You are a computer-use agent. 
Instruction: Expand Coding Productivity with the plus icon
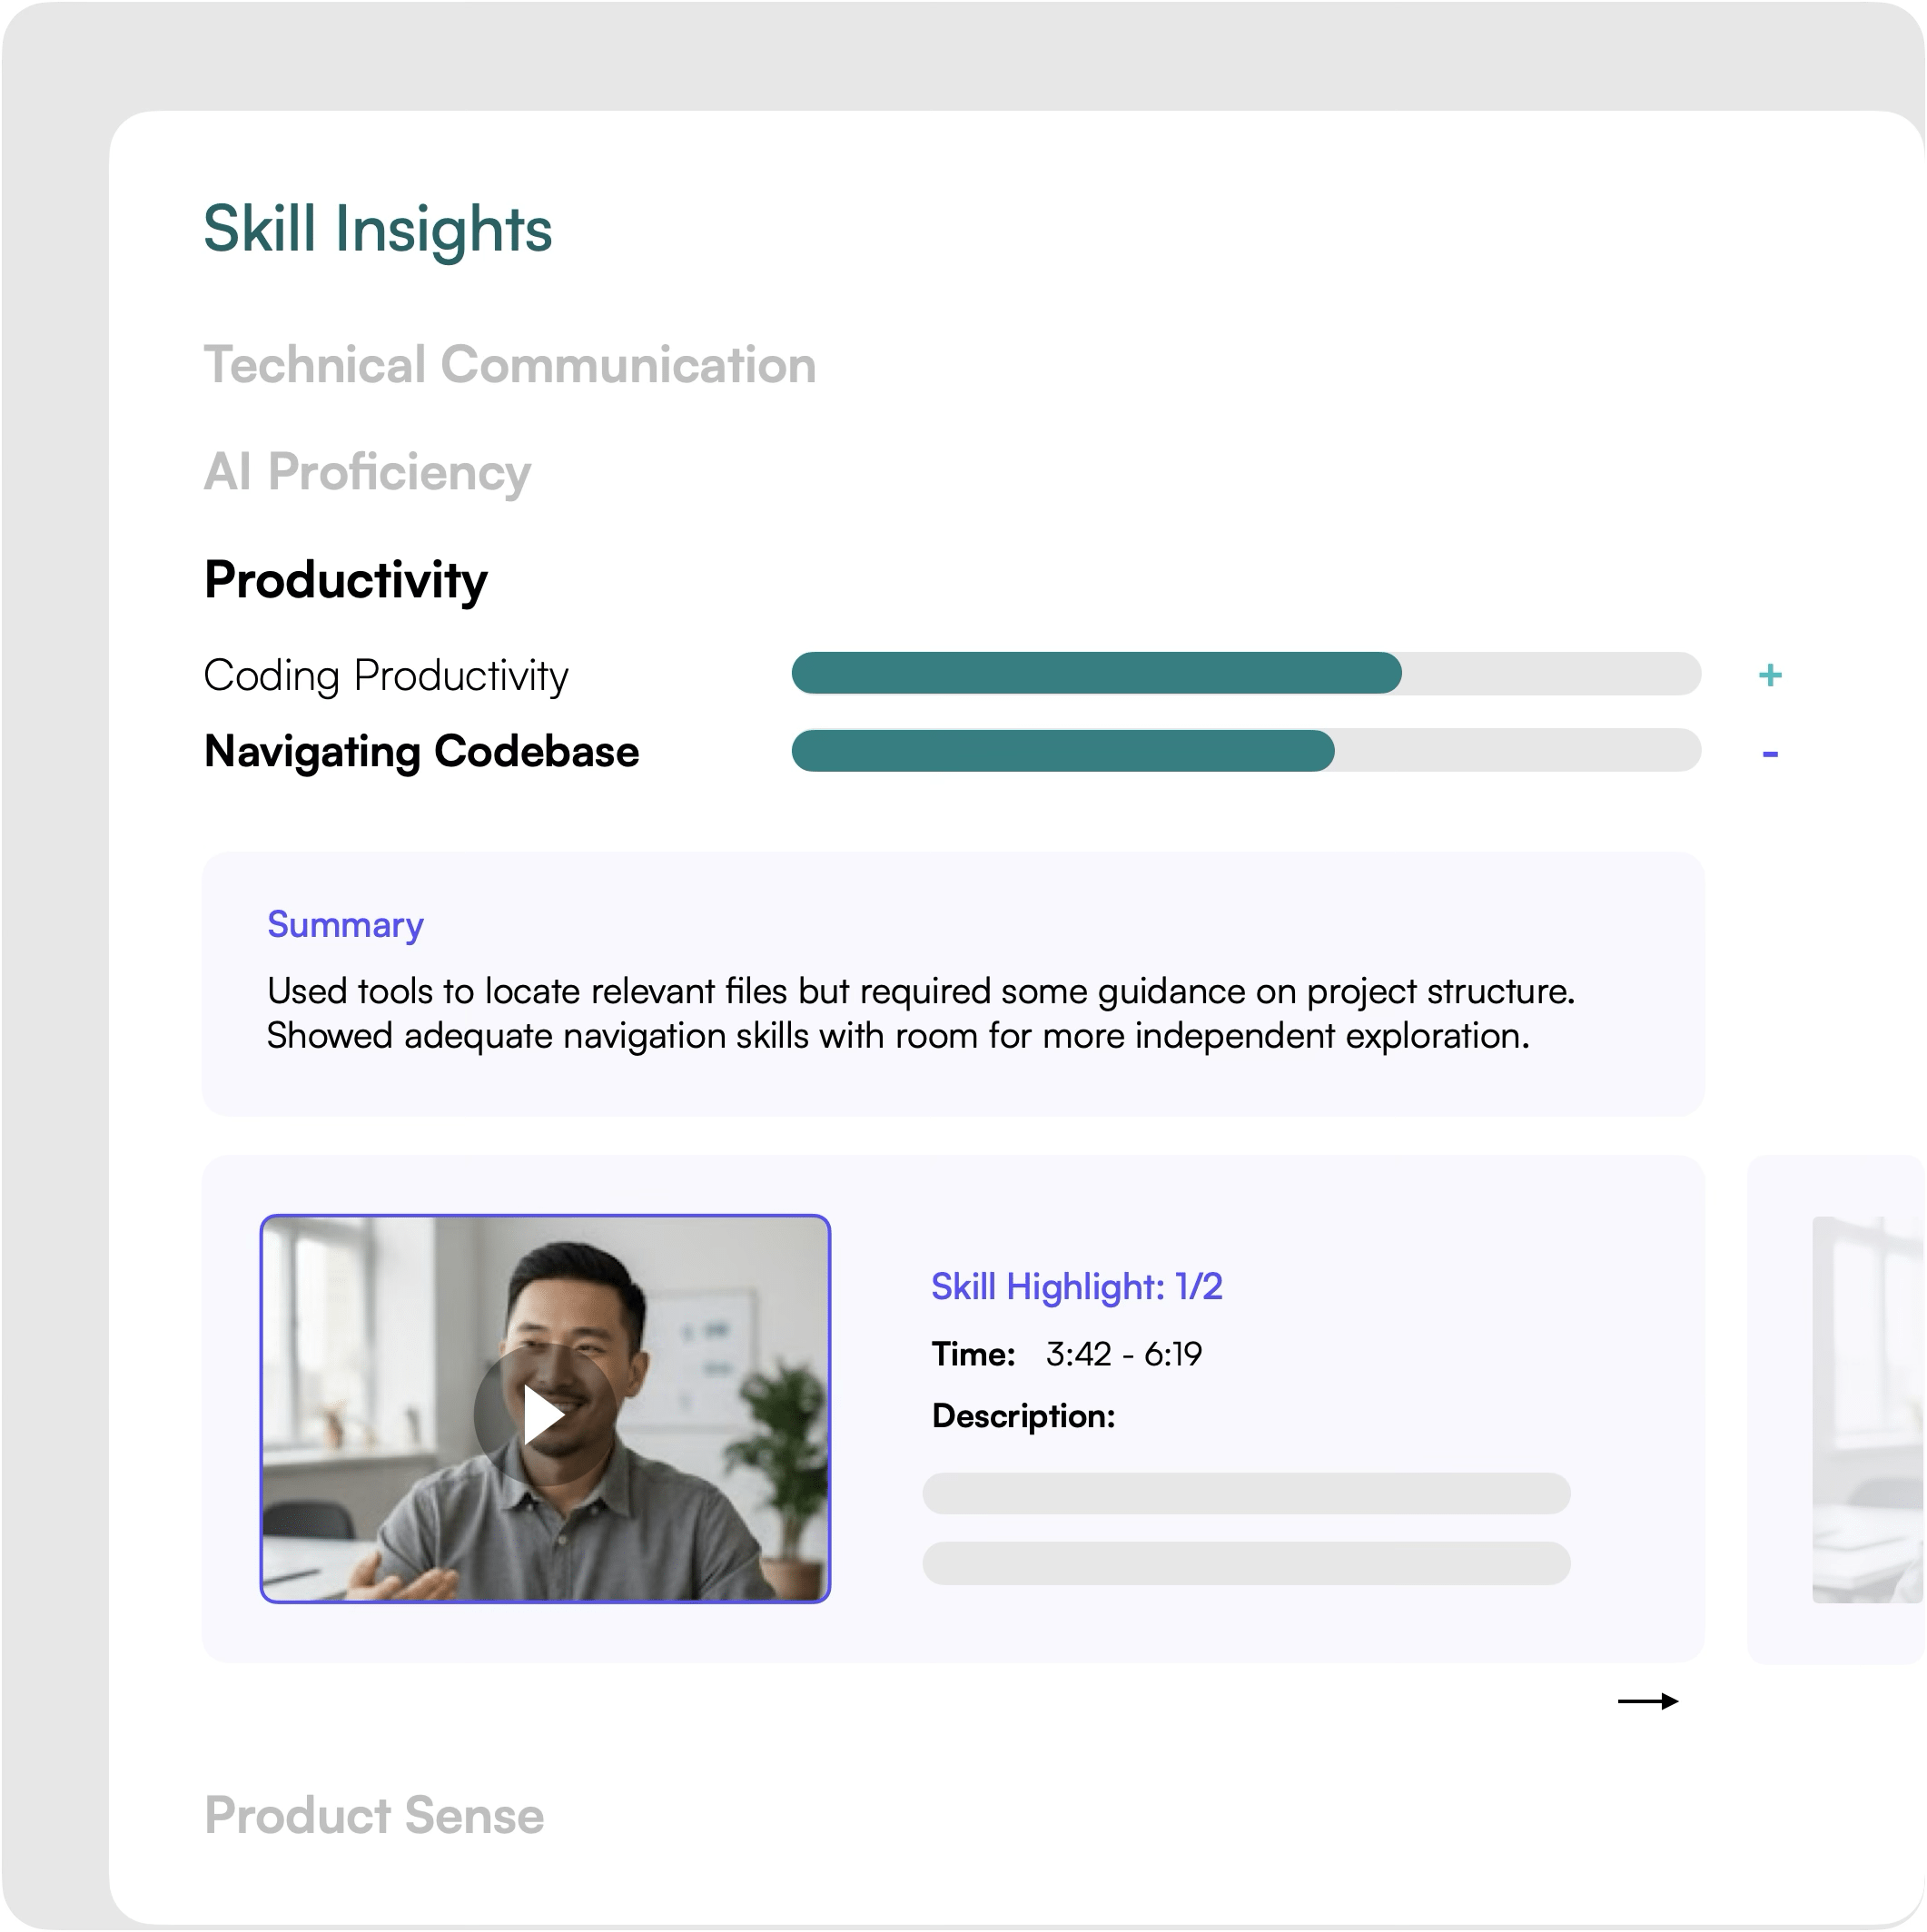click(1769, 675)
